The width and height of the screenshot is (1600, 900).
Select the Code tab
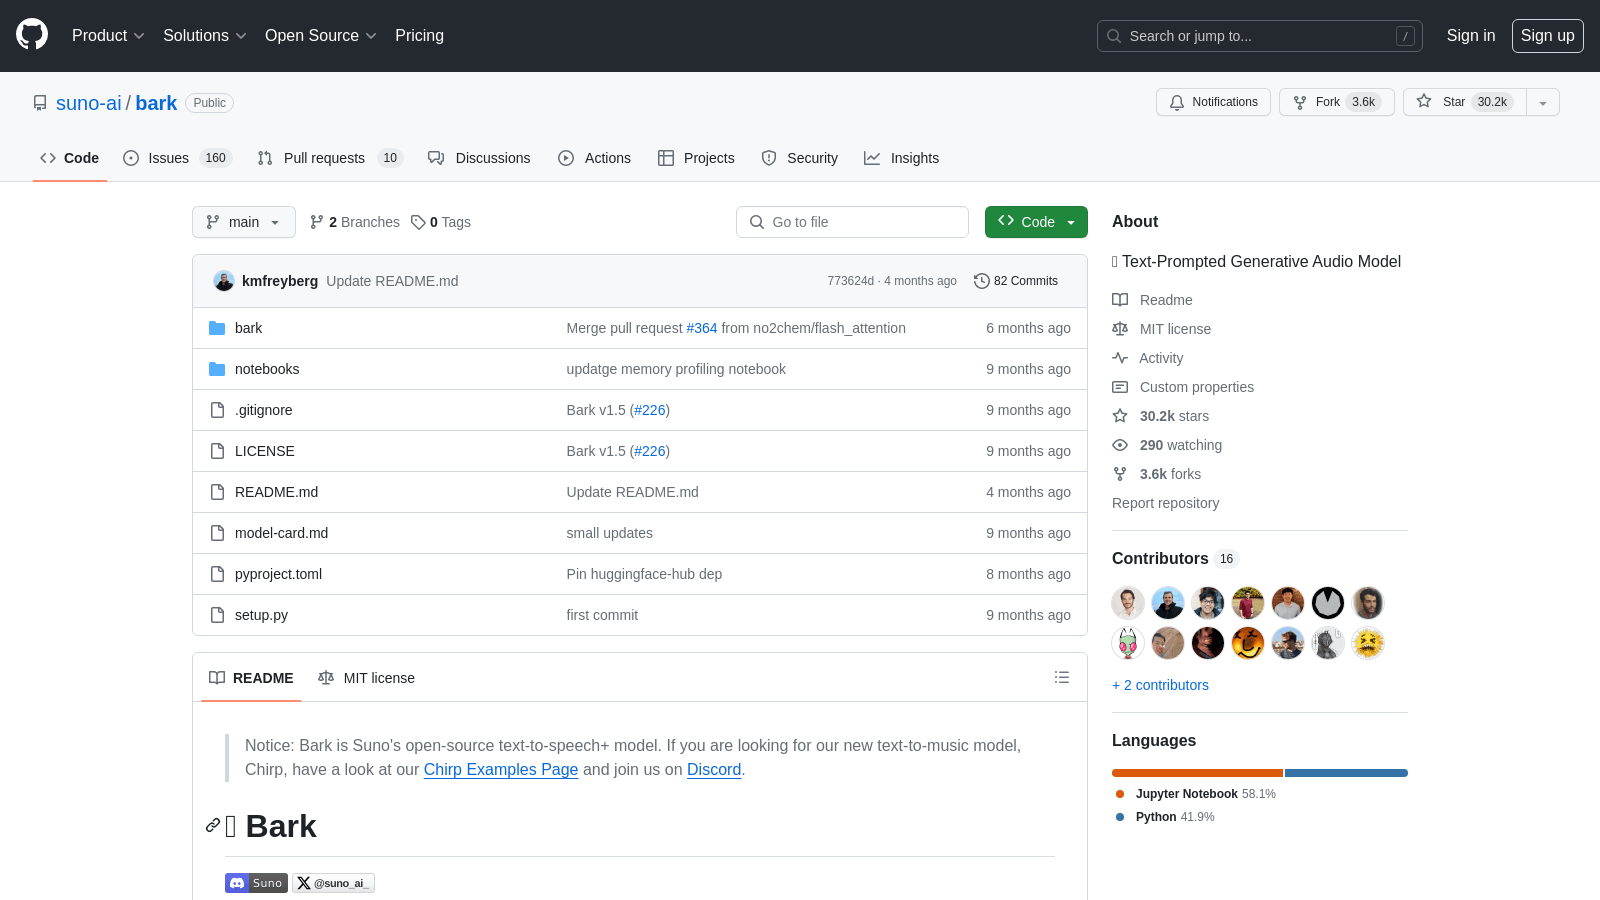pyautogui.click(x=70, y=158)
